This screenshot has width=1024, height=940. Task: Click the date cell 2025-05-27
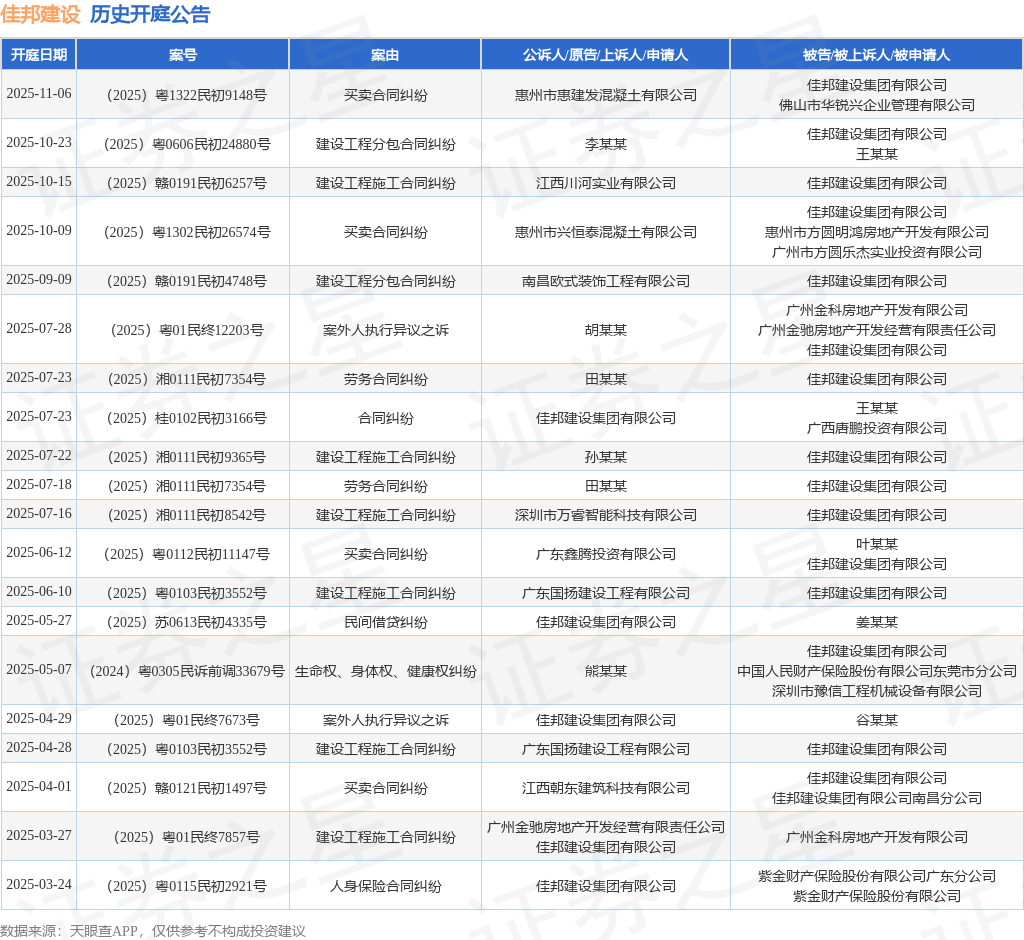tap(39, 620)
